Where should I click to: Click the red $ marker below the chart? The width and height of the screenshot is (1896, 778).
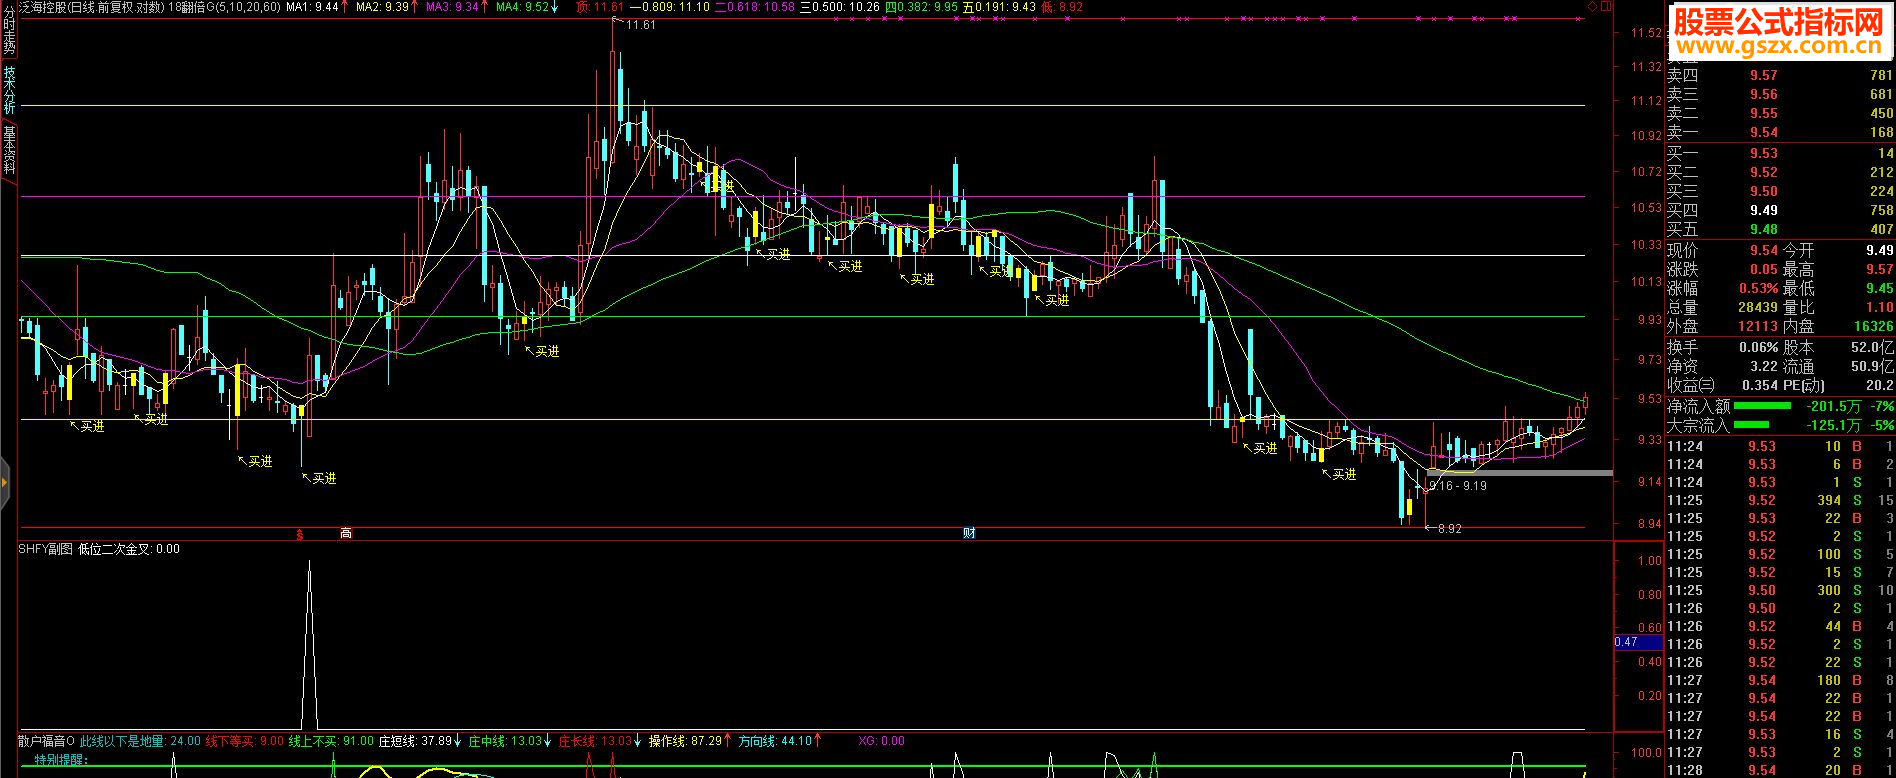[x=299, y=534]
